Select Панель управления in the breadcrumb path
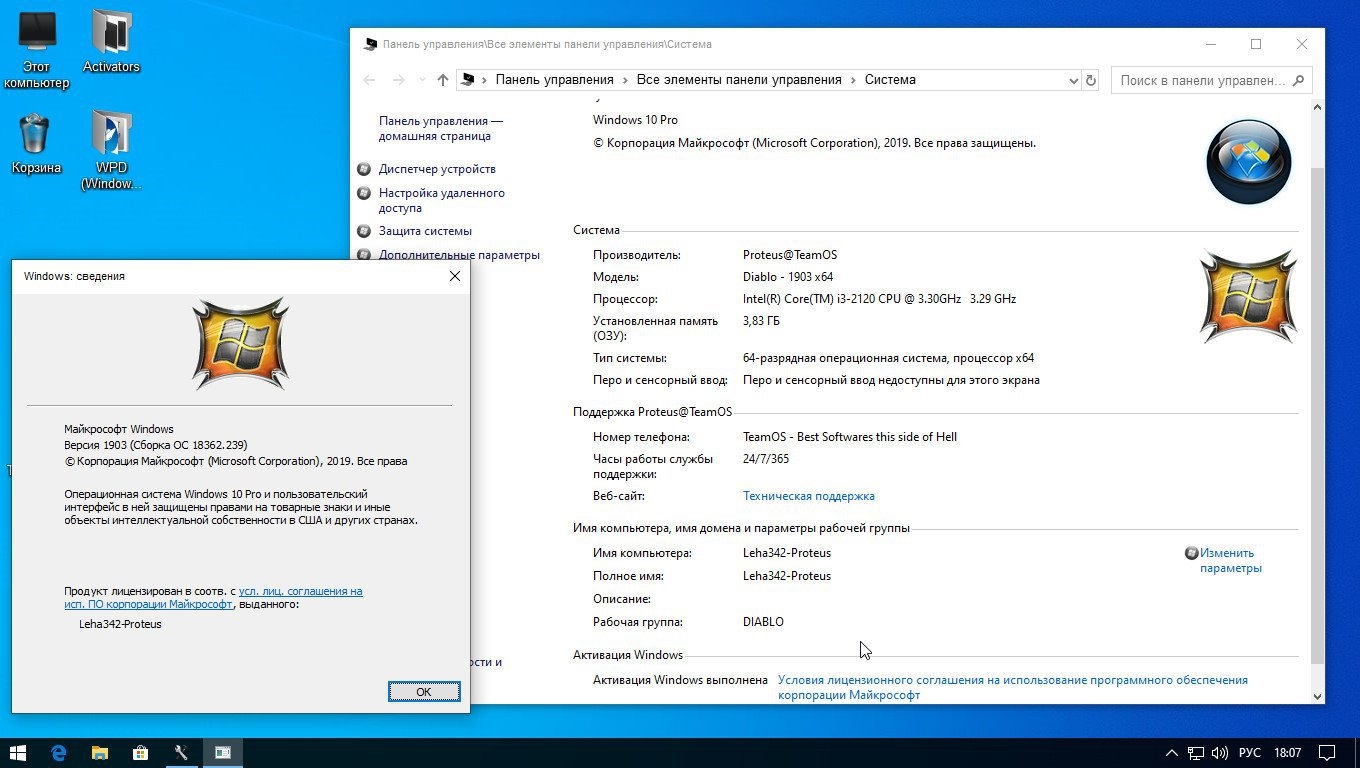Screen dimensions: 1360x768 554,80
